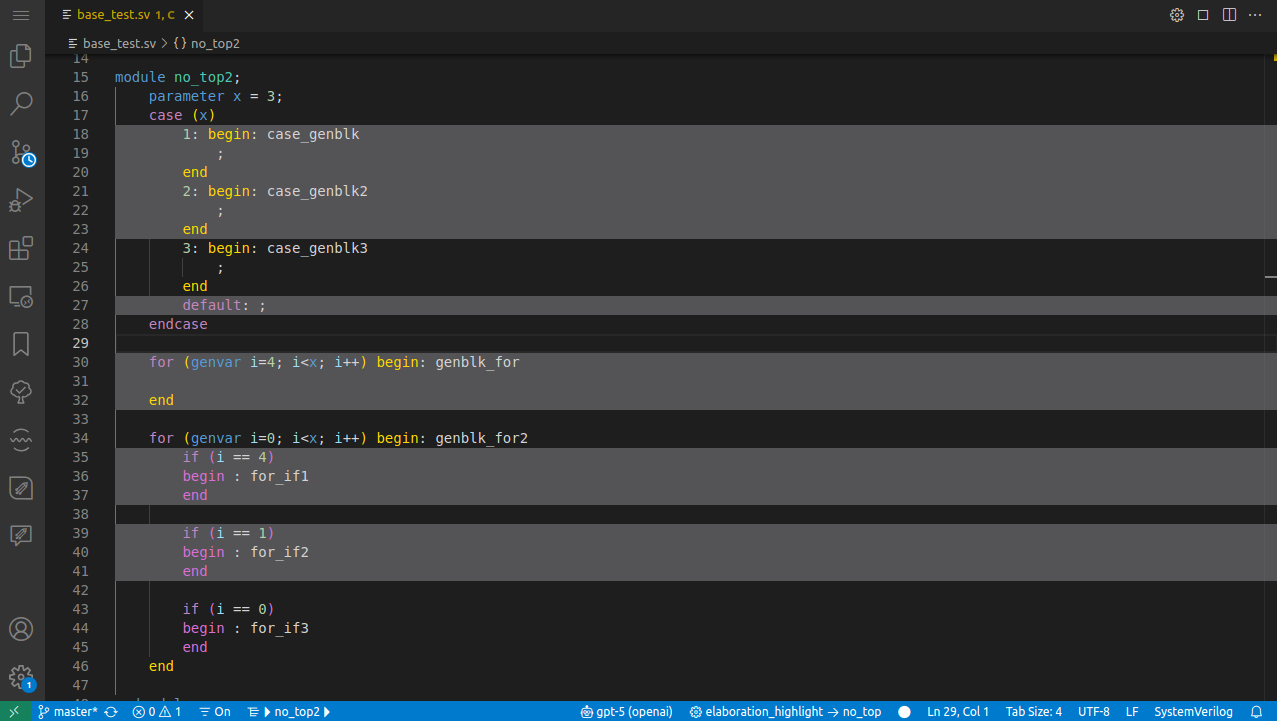Click 'Ln 29, Col 1' to go to line

(957, 711)
